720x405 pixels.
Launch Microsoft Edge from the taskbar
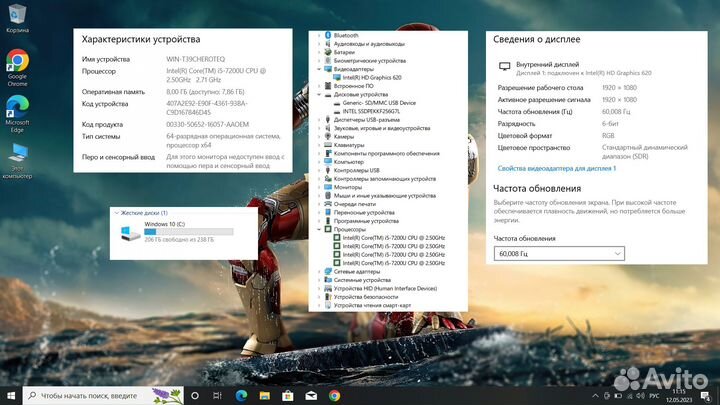point(241,395)
